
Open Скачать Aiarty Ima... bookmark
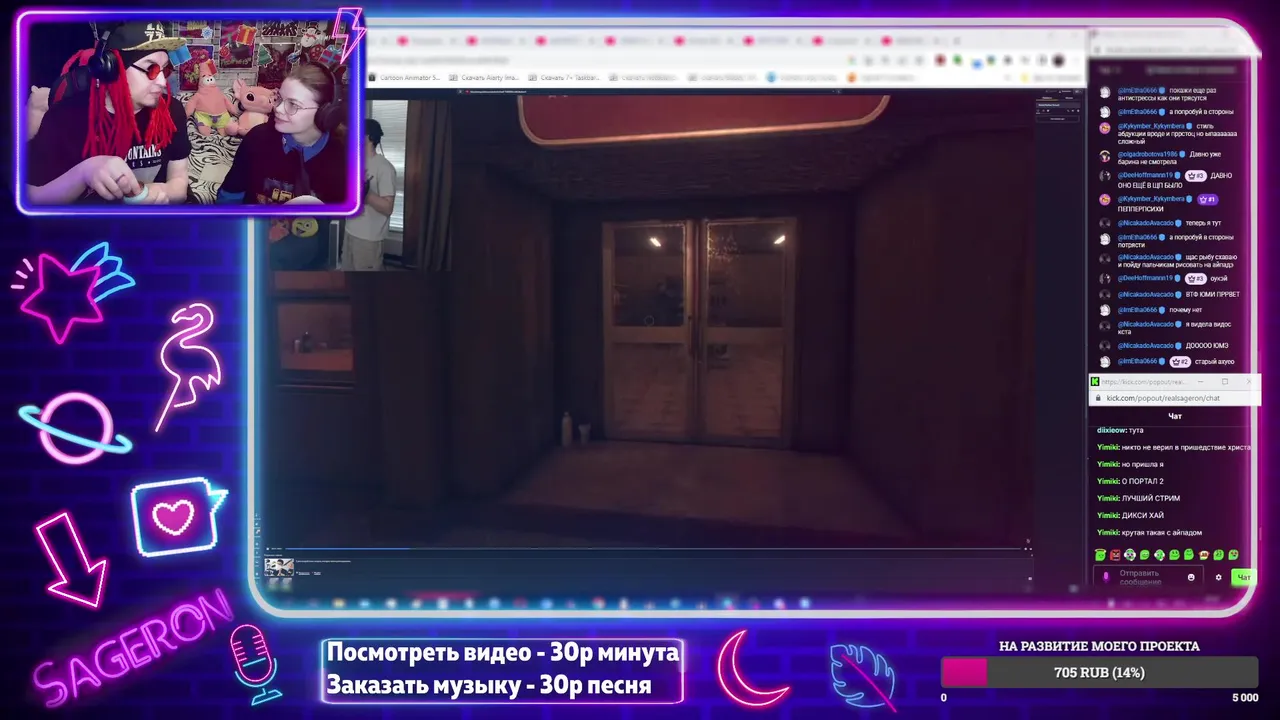point(484,77)
